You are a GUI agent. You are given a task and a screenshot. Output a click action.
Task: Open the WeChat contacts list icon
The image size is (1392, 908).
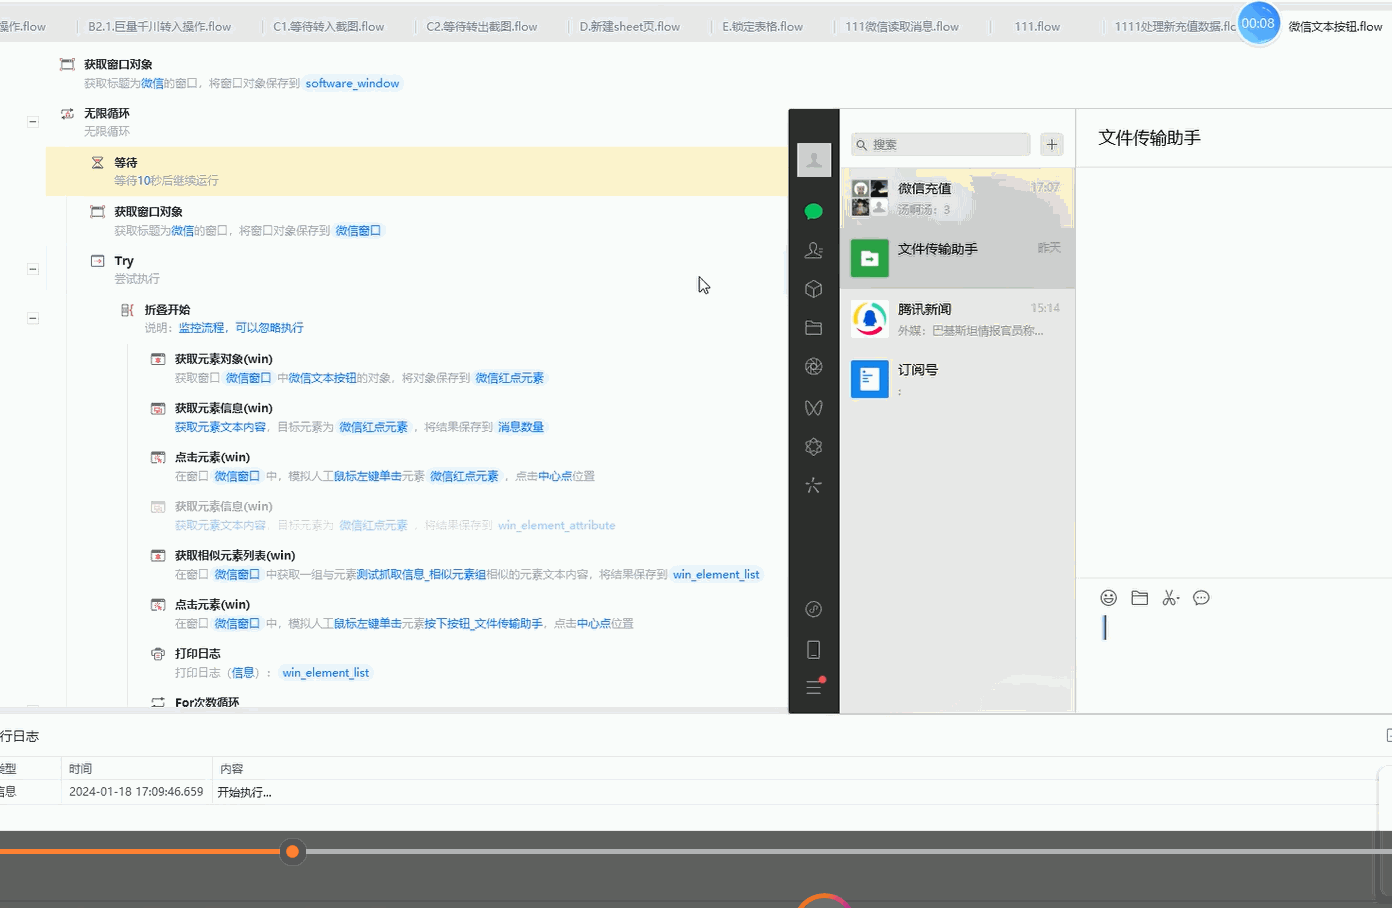(814, 250)
